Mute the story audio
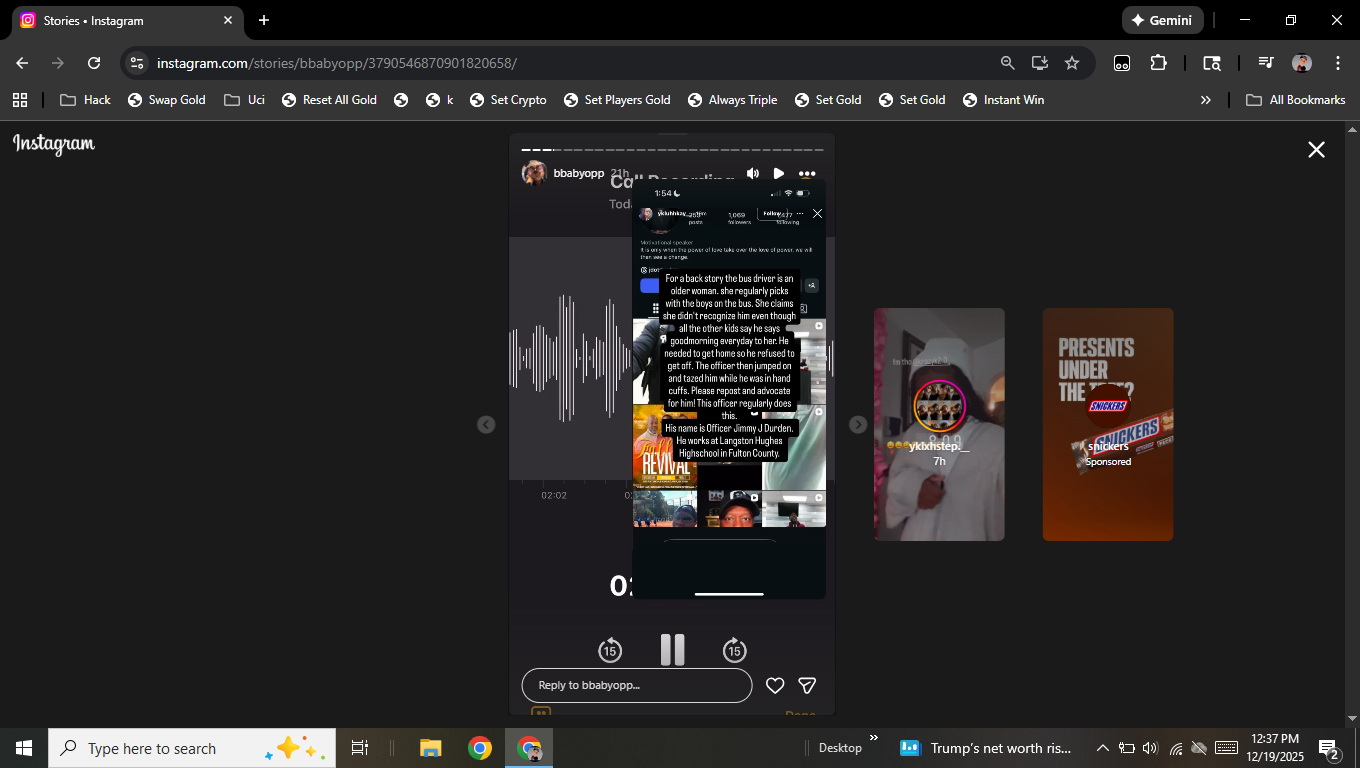This screenshot has width=1360, height=768. (x=753, y=174)
